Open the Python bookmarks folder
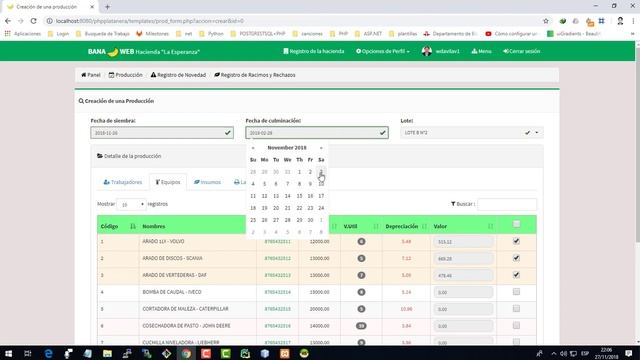Viewport: 640px width, 360px height. tap(211, 33)
